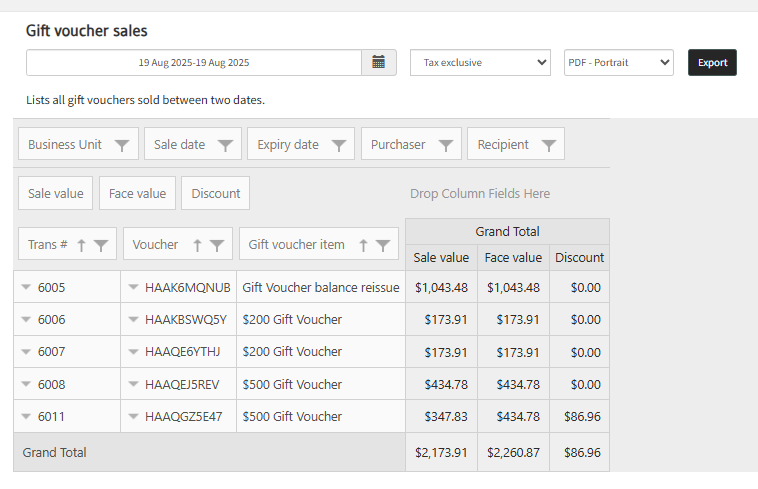Click the Trans # sort arrow icon

[82, 245]
